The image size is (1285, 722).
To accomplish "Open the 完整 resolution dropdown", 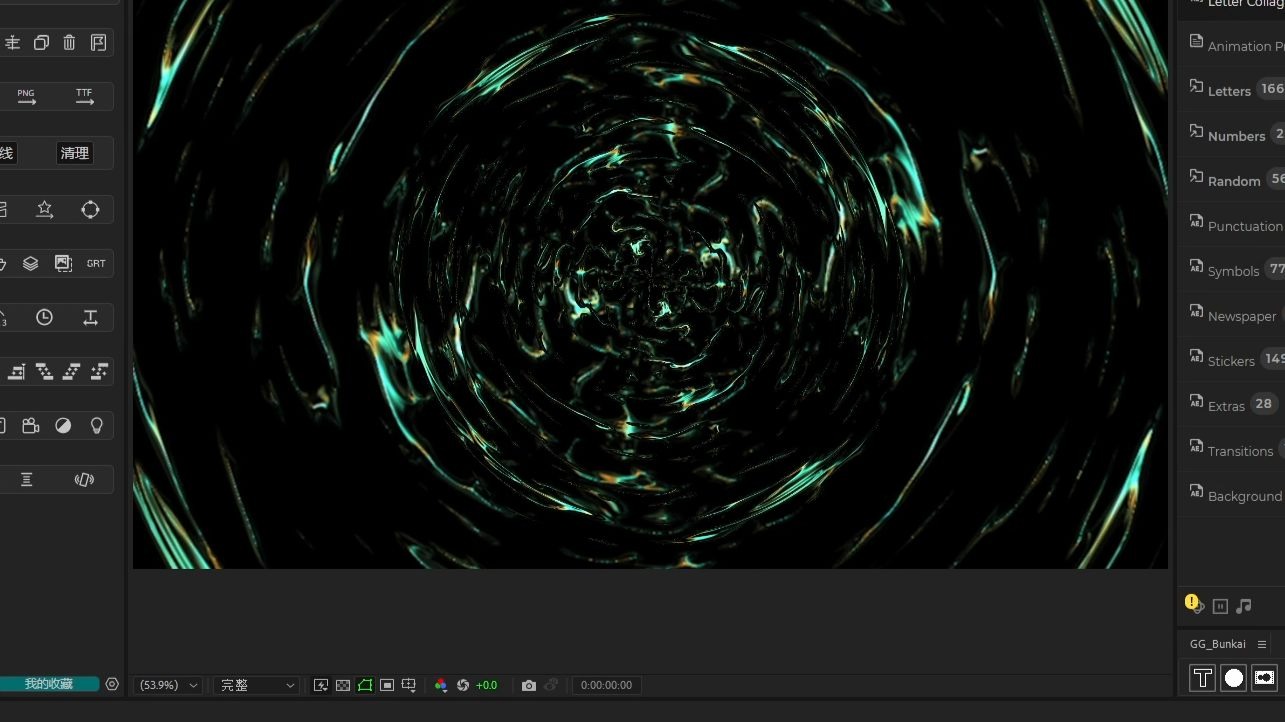I will 257,685.
